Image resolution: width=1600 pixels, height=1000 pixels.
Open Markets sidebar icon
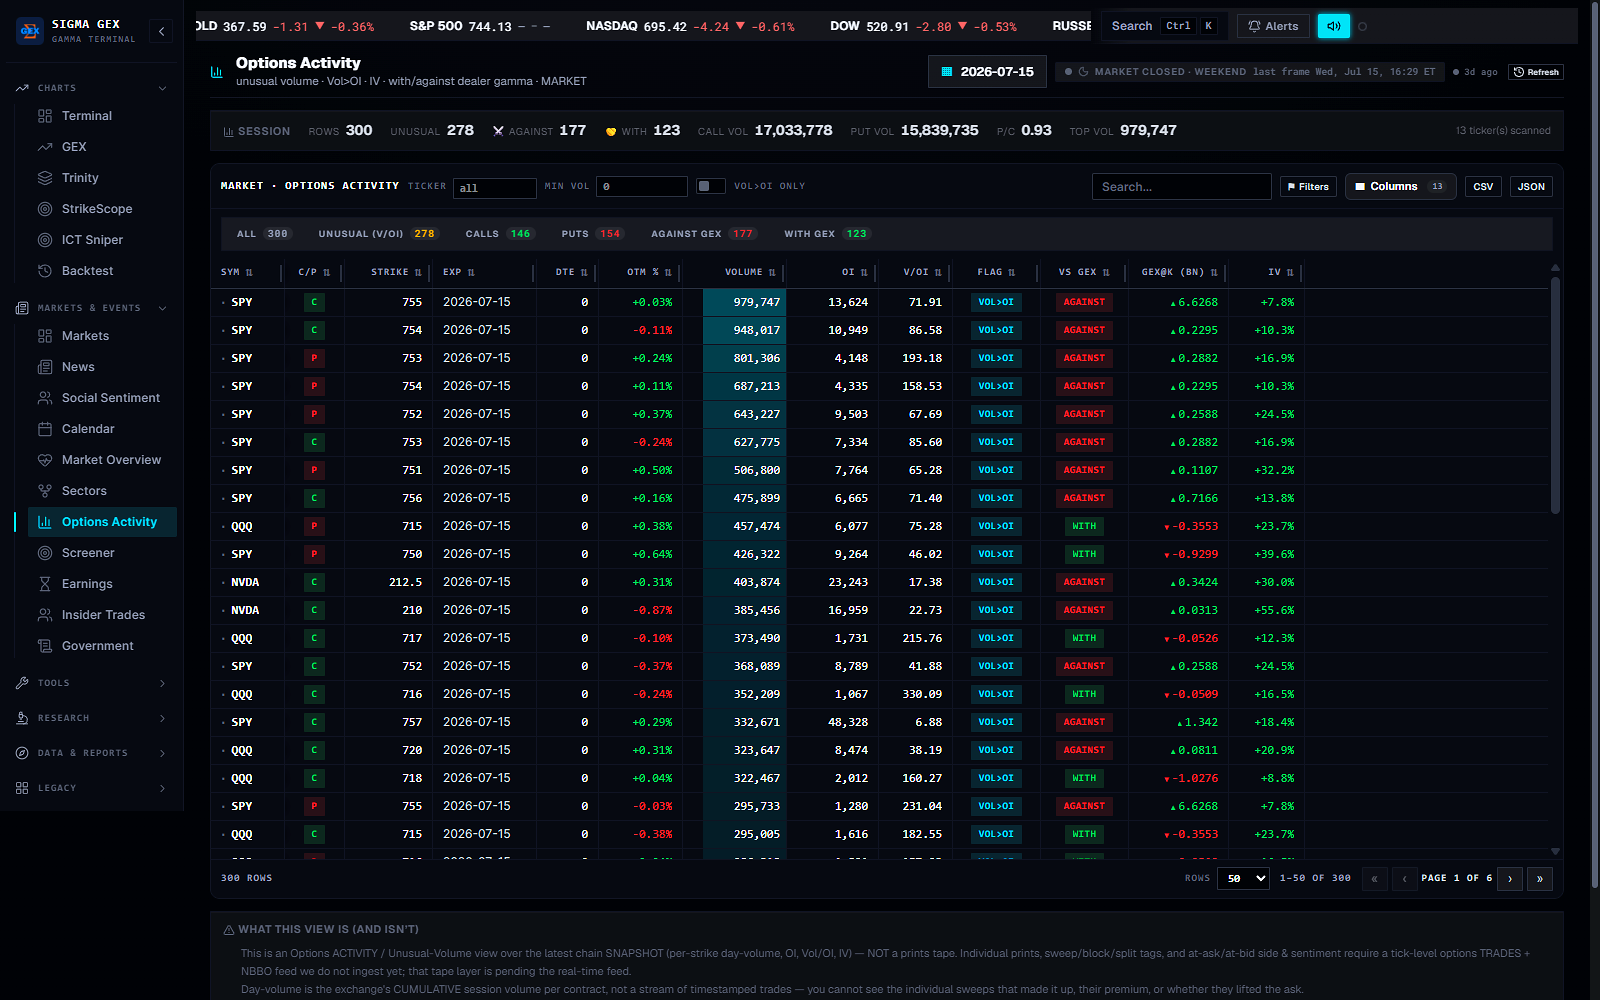coord(45,336)
